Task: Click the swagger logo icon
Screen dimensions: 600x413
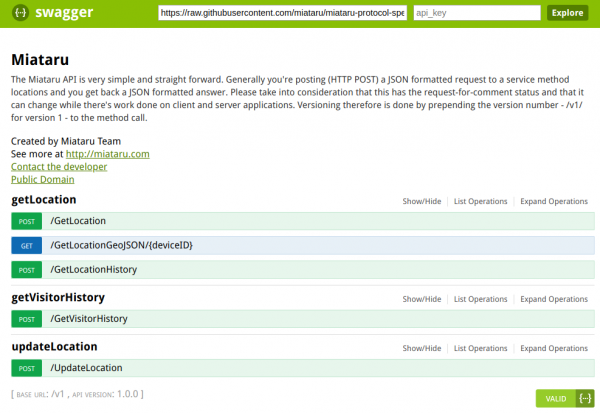Action: click(x=20, y=13)
